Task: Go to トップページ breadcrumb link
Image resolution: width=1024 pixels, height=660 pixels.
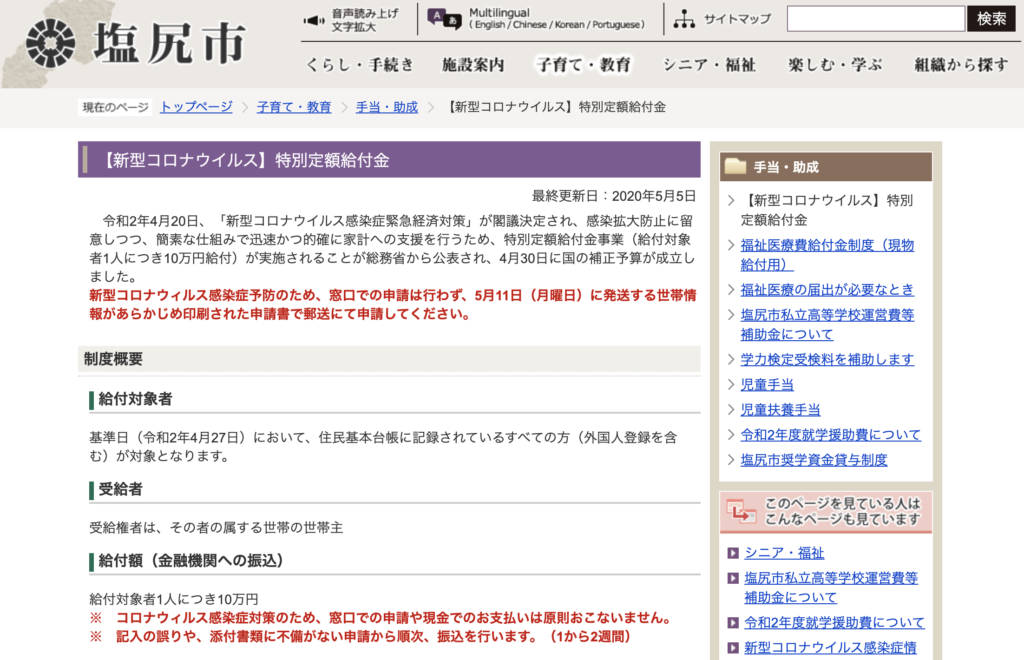Action: tap(196, 107)
